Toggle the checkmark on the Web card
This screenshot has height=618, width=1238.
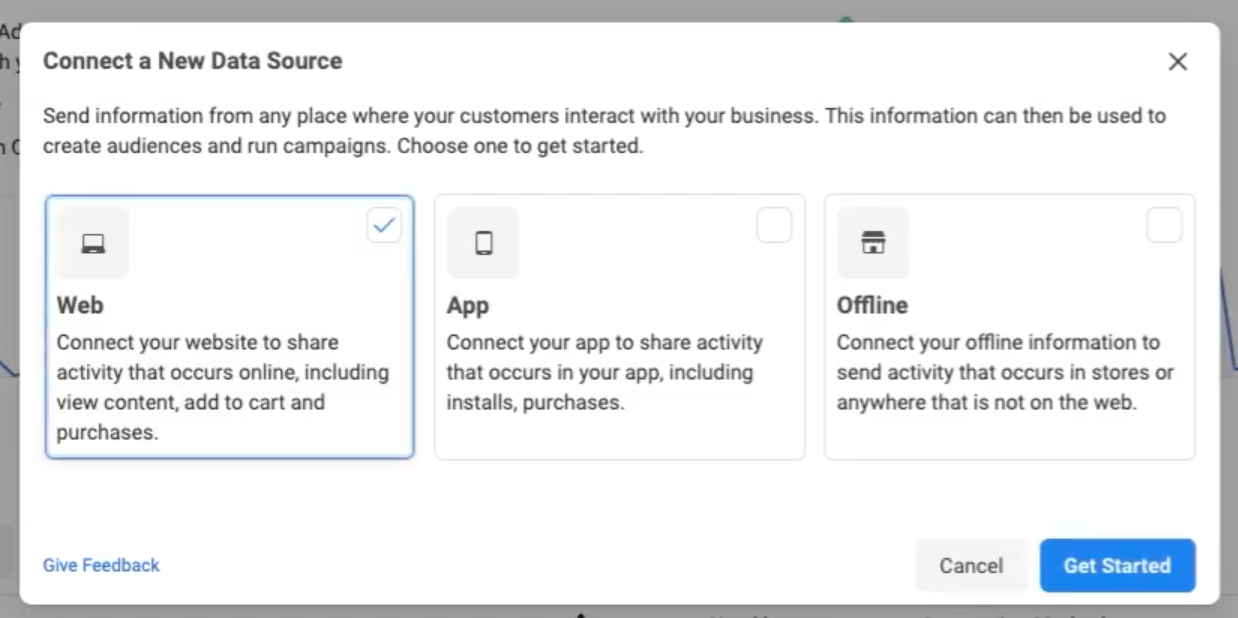pyautogui.click(x=384, y=225)
